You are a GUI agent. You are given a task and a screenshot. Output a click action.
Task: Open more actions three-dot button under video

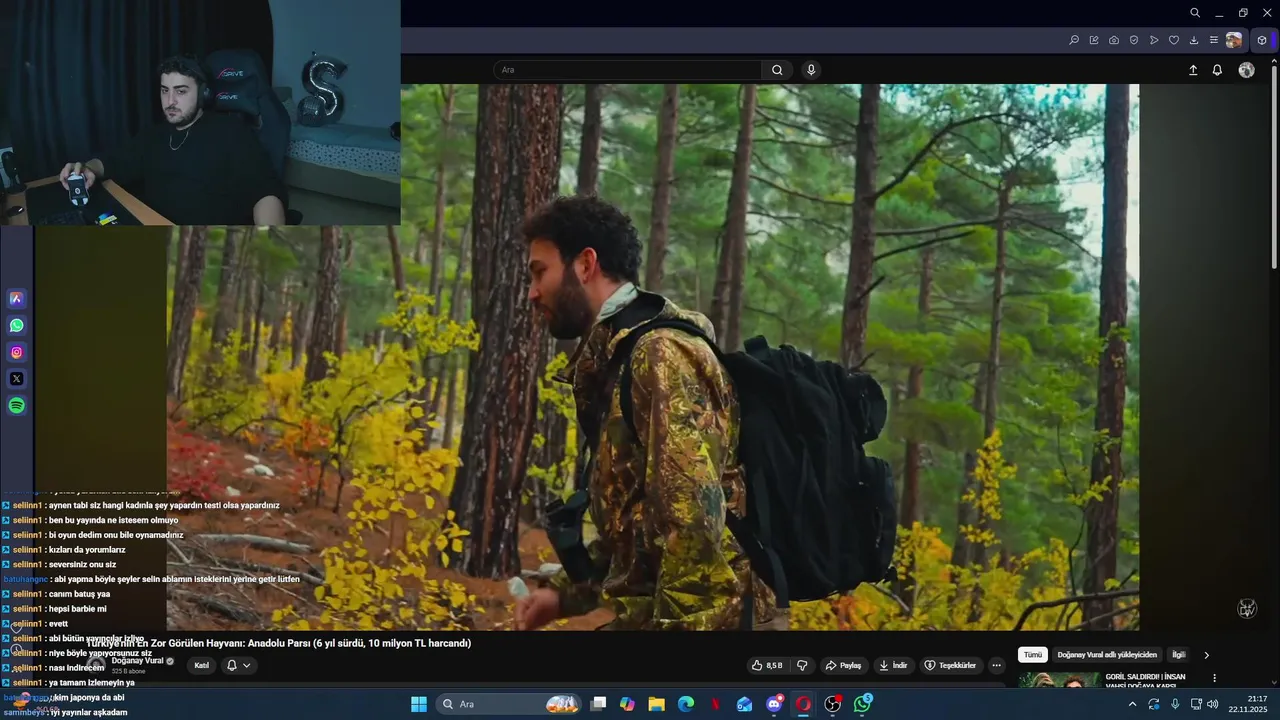996,665
